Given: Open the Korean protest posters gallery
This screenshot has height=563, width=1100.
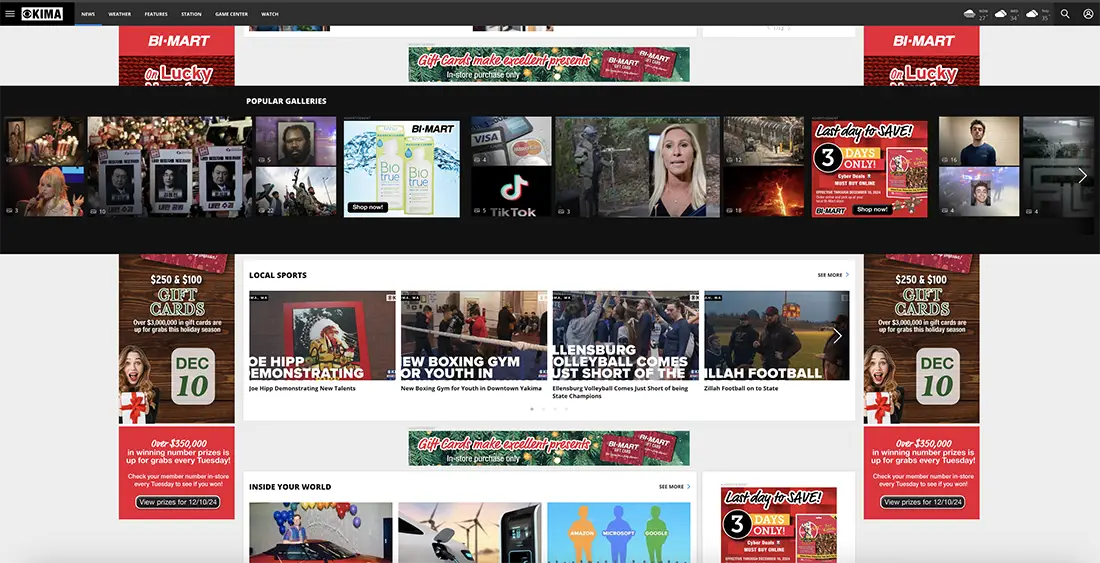Looking at the screenshot, I should [x=170, y=167].
